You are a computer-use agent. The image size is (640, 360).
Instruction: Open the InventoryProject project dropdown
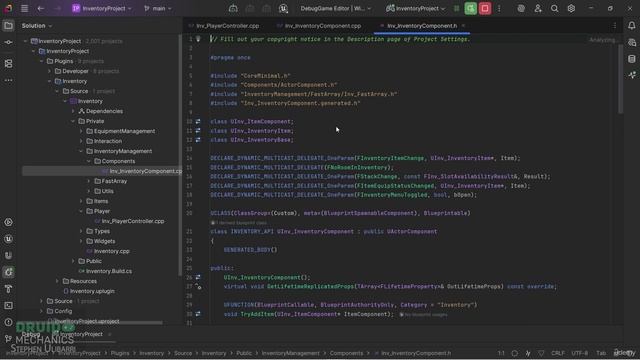102,8
